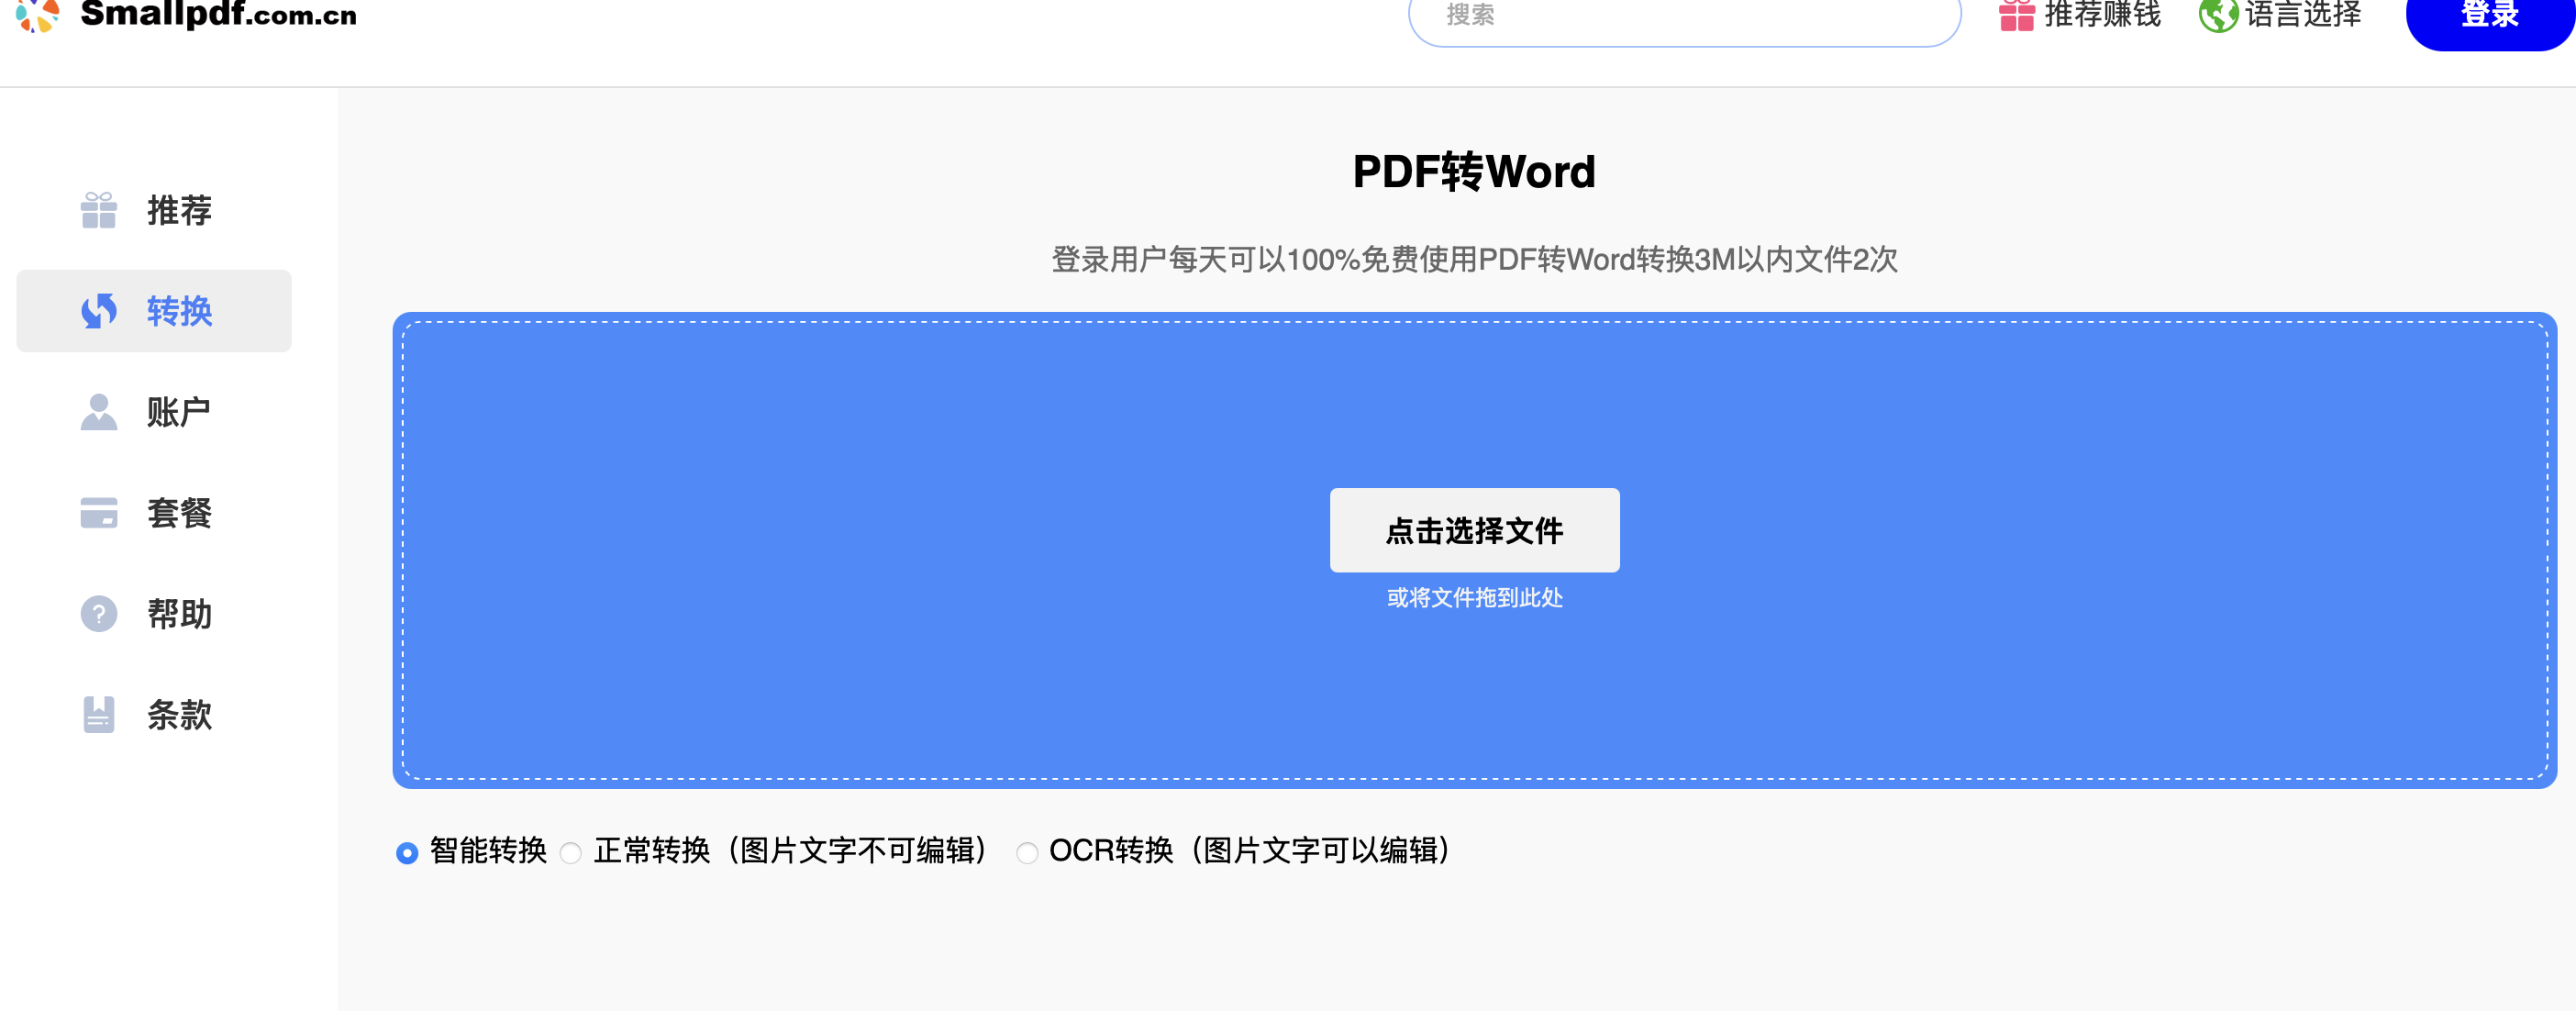Select the OCR转换 radio option
This screenshot has height=1011, width=2576.
(1027, 853)
